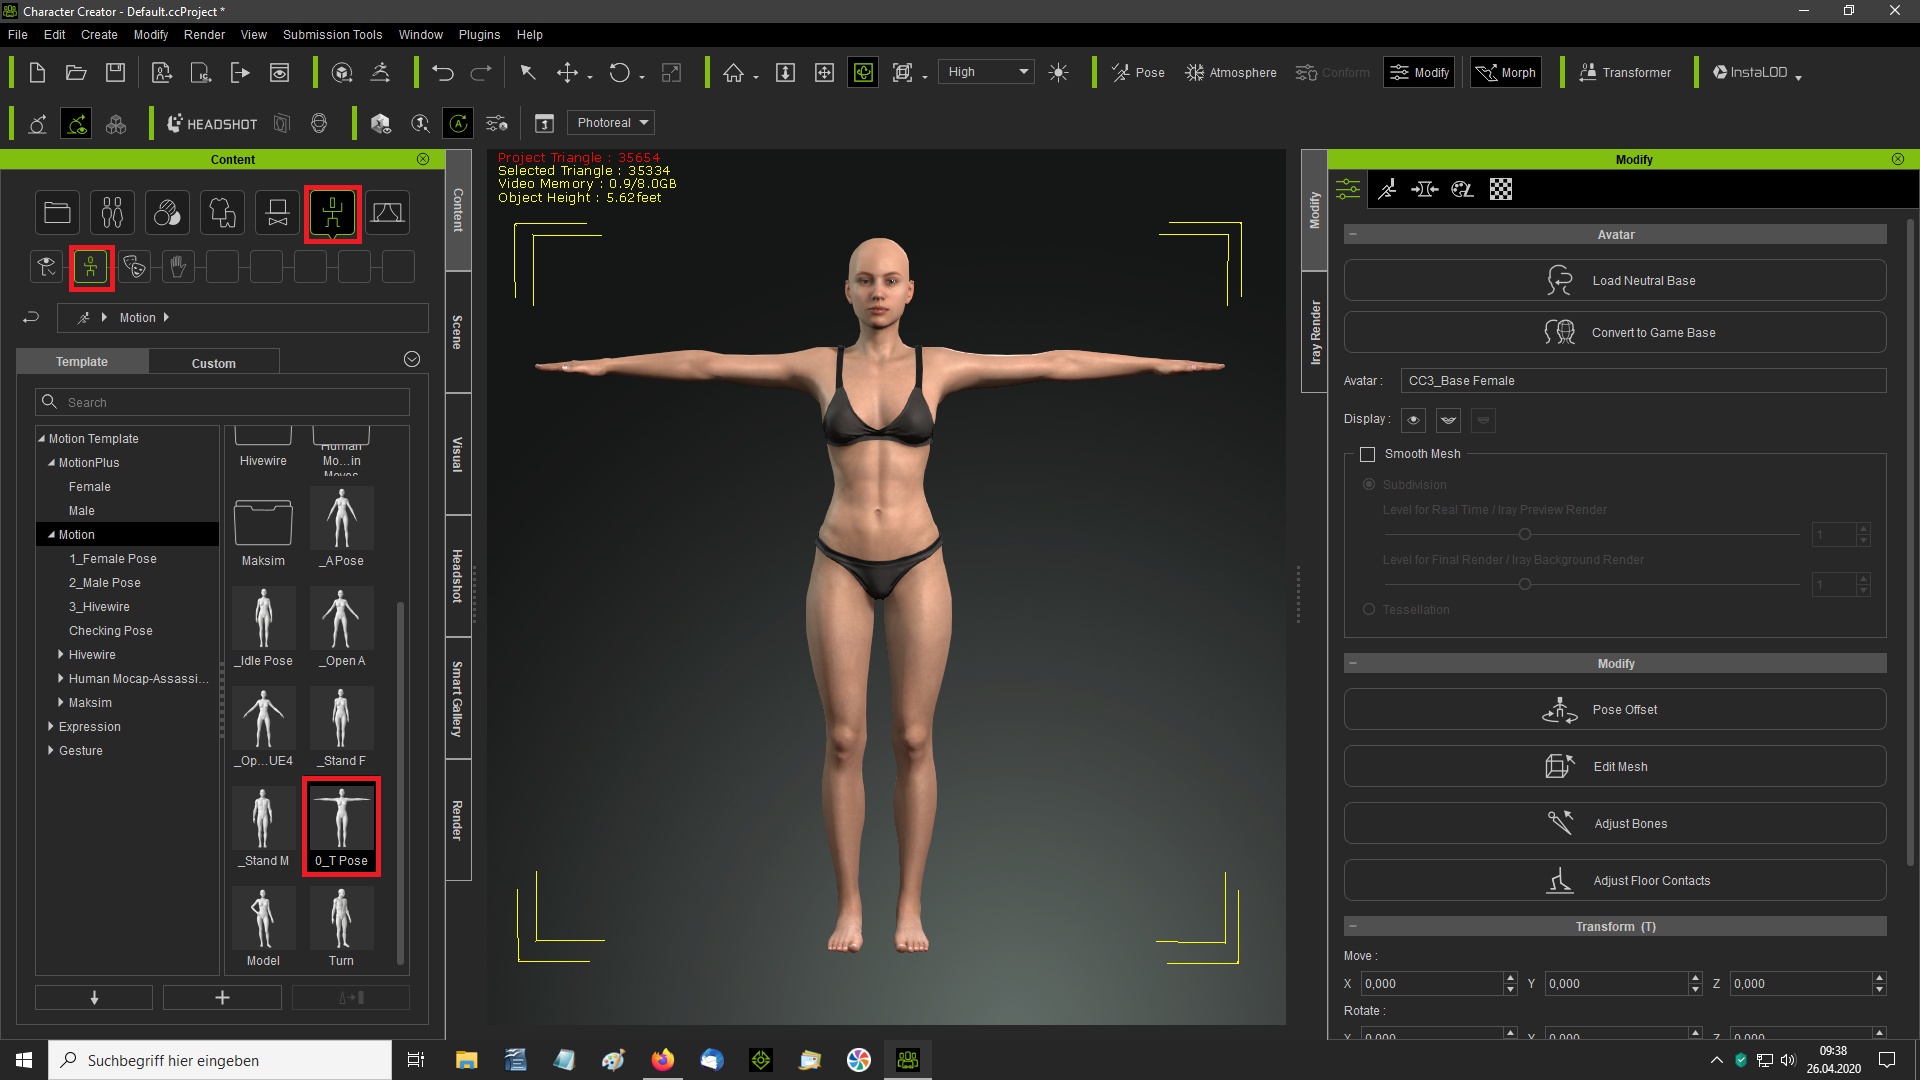The height and width of the screenshot is (1080, 1920).
Task: Switch to the Custom tab
Action: [x=214, y=363]
